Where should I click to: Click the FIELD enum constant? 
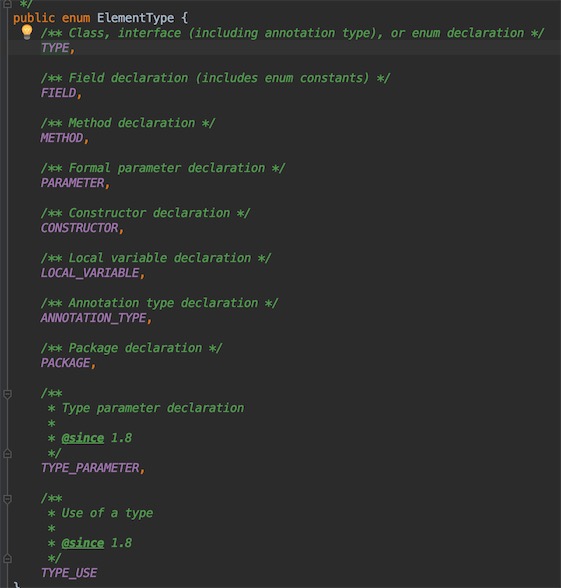pos(58,93)
